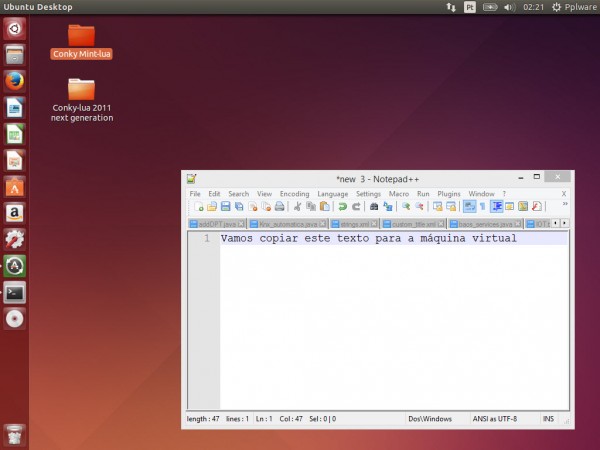The width and height of the screenshot is (600, 450).
Task: Cut selection with the scissors icon
Action: tap(297, 207)
